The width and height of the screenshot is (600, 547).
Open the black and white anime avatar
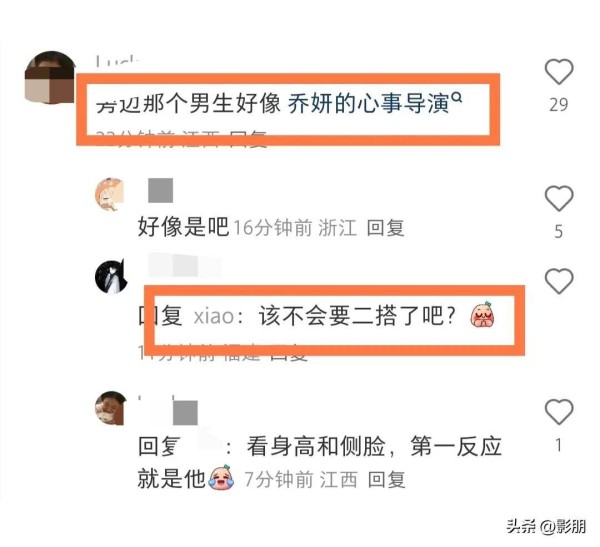click(111, 276)
